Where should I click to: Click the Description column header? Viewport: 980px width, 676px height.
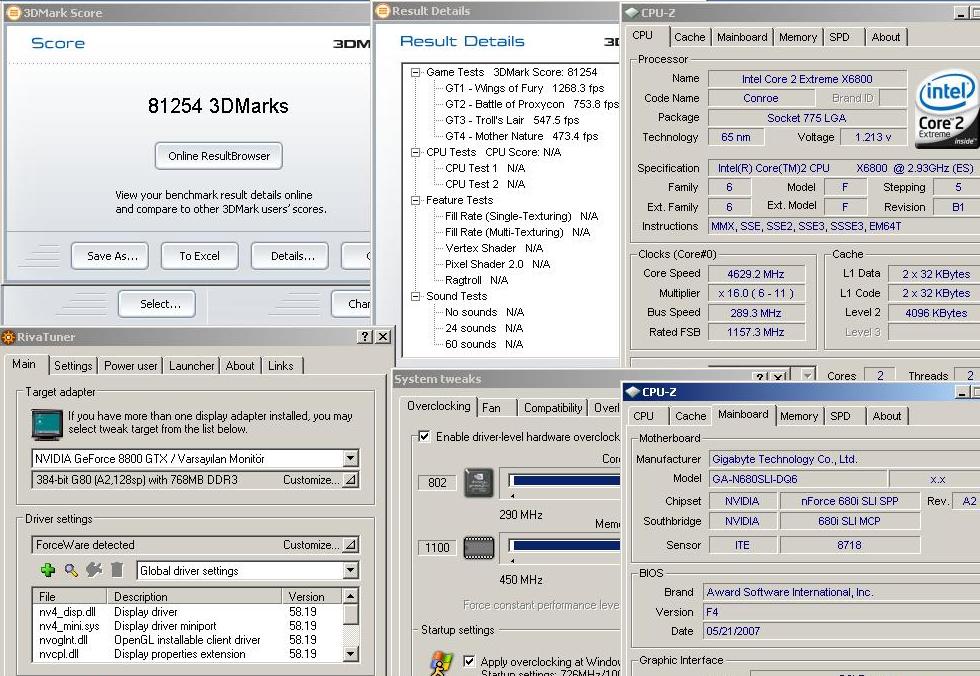(194, 597)
